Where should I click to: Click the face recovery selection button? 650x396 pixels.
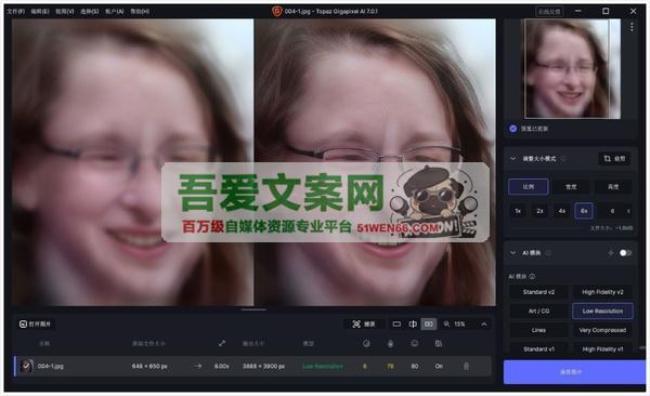click(364, 324)
